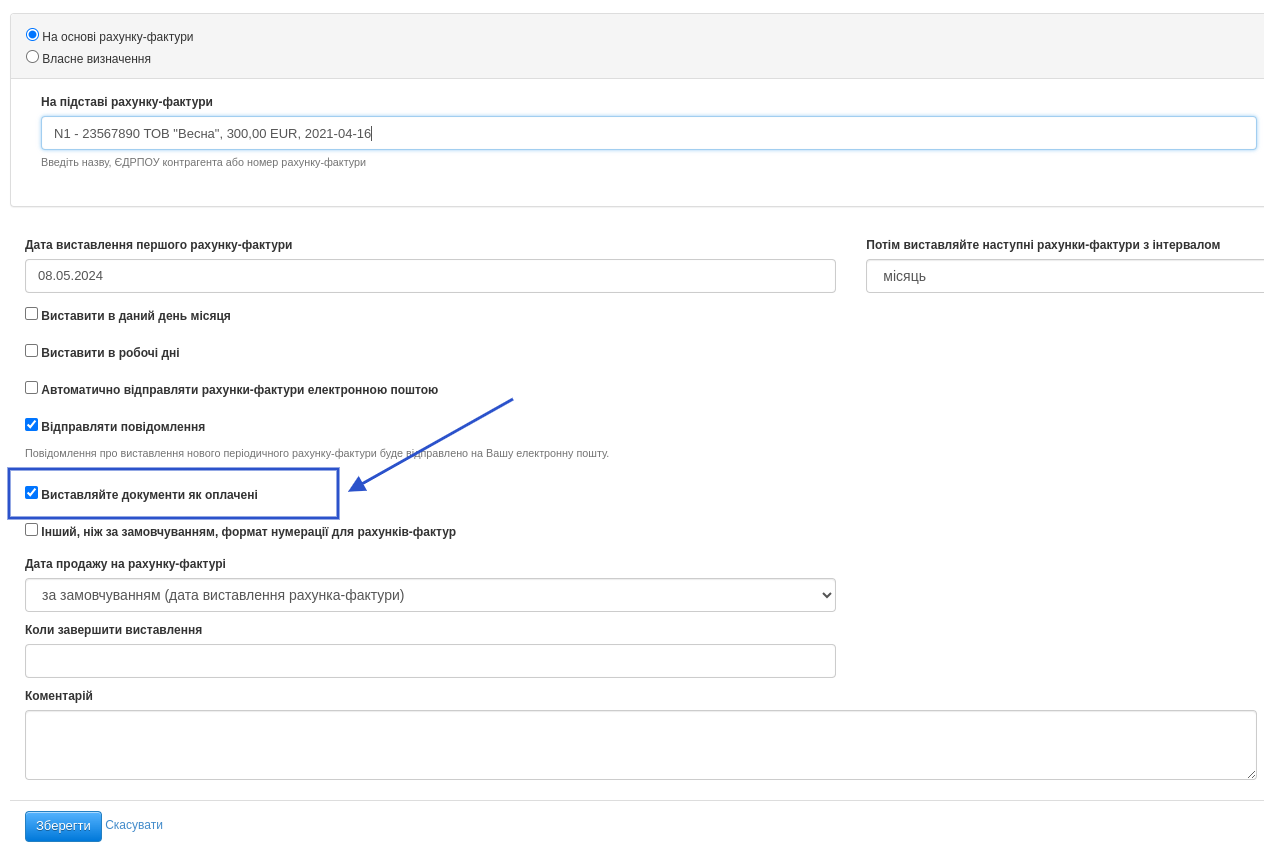Check the non-default numbering format checkbox

32,530
